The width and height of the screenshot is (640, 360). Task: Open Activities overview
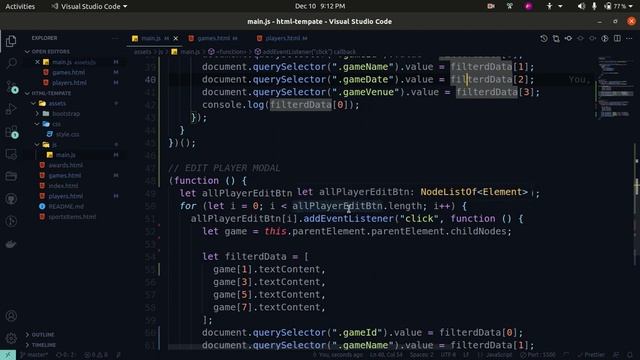coord(20,6)
